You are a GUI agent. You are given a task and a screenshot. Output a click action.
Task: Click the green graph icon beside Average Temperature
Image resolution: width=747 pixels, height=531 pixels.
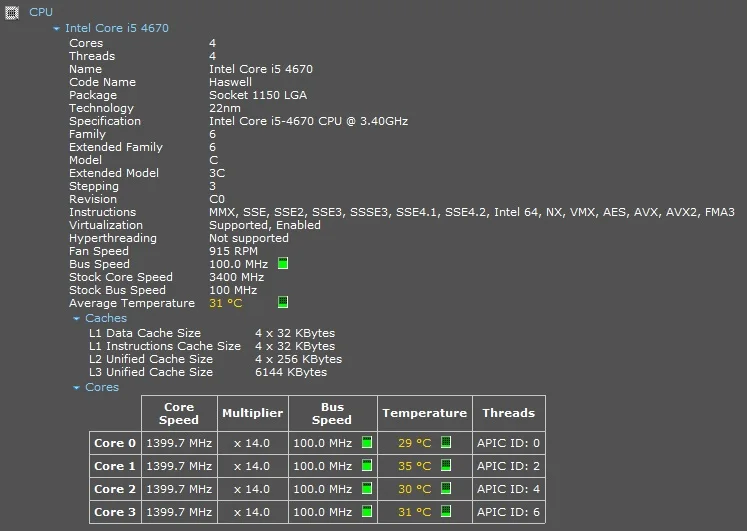click(283, 302)
